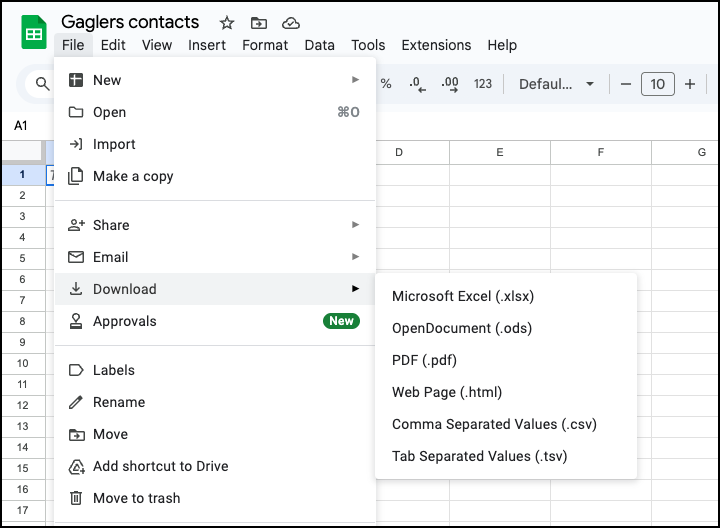Image resolution: width=720 pixels, height=528 pixels.
Task: Click the envelope icon by Email
Action: (76, 257)
